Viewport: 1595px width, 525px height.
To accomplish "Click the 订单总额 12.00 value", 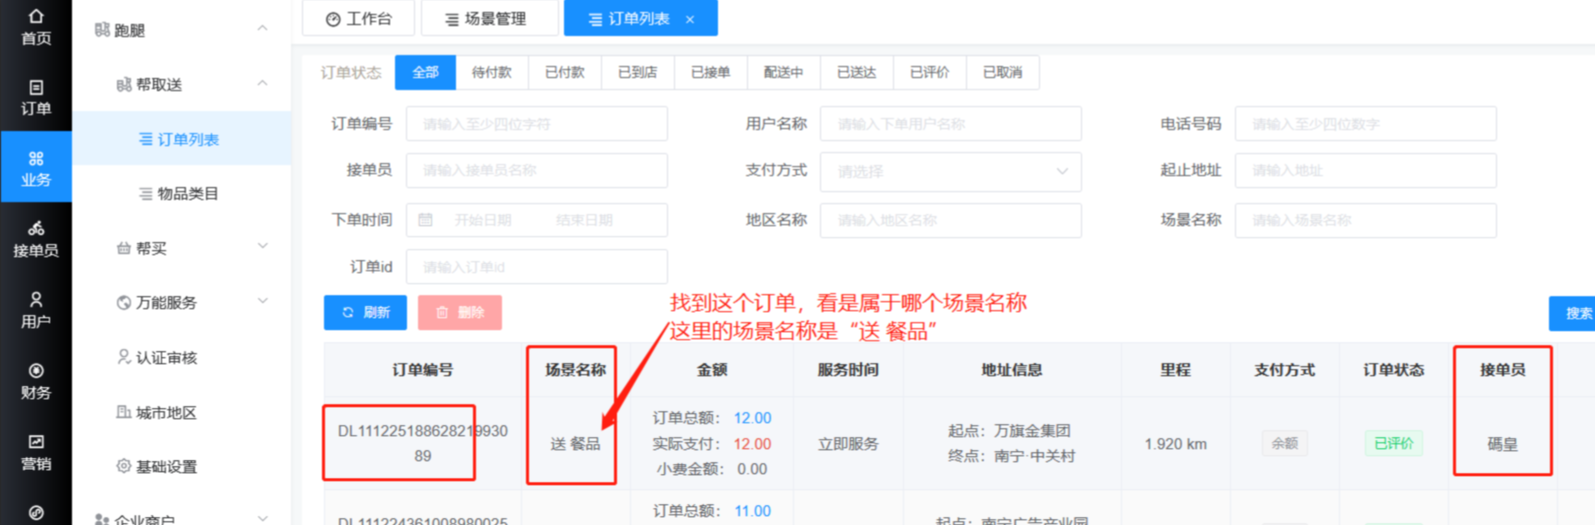I will tap(752, 418).
